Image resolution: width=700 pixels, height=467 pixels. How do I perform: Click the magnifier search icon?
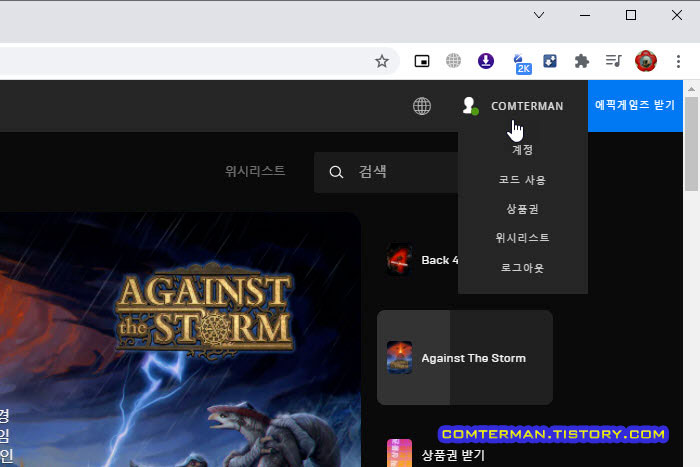(x=336, y=172)
